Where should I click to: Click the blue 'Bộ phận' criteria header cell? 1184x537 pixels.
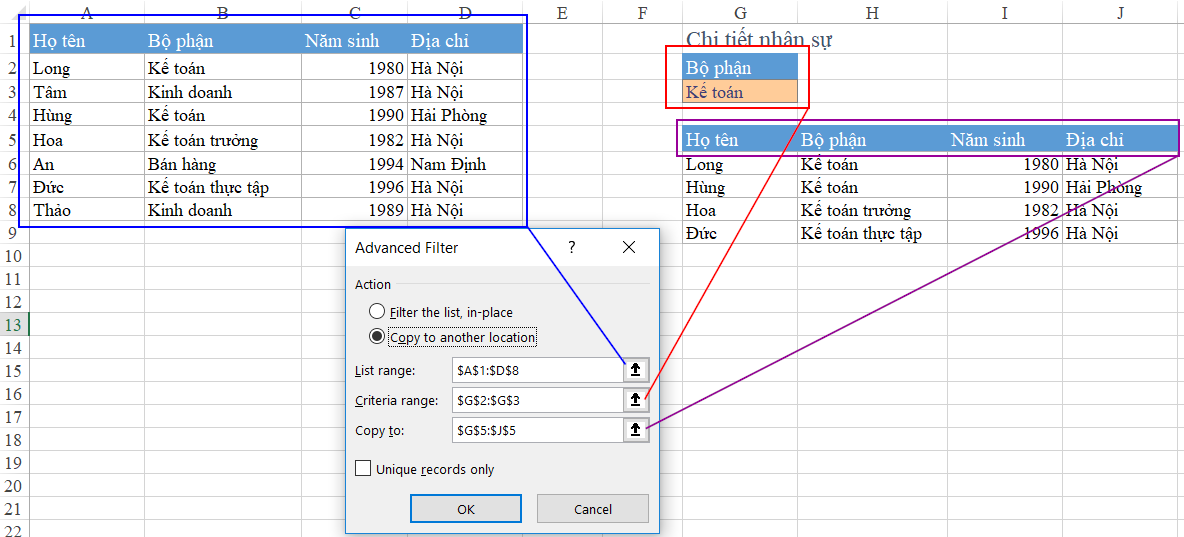pos(740,68)
